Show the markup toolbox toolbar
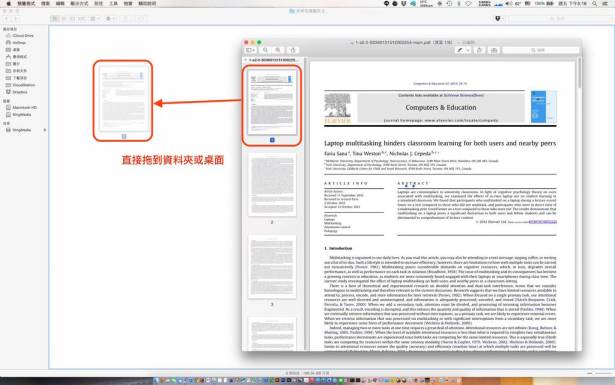Viewport: 615px width, 385px height. 494,50
